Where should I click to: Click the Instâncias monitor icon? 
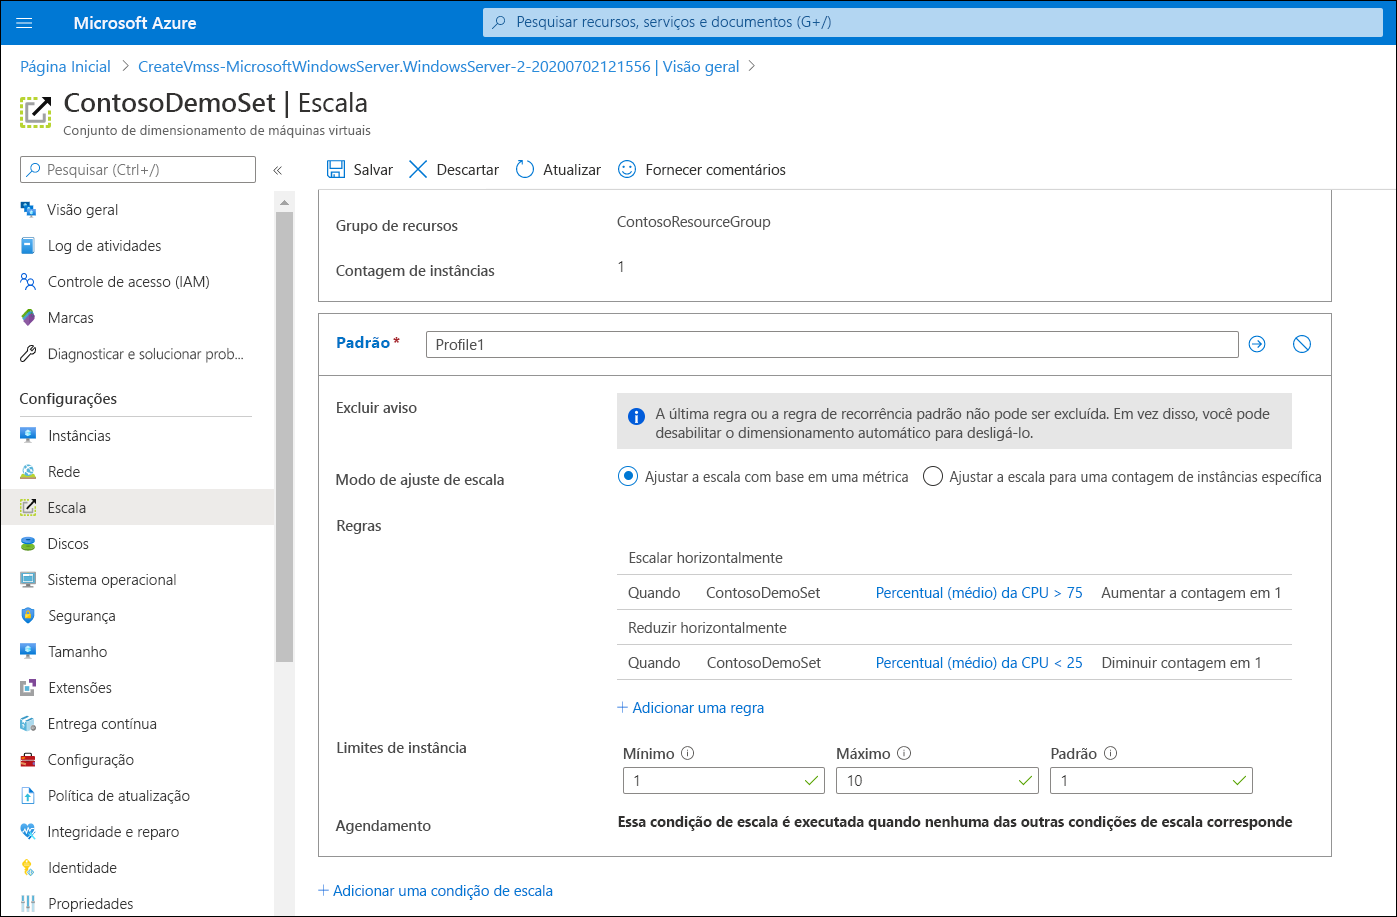(28, 436)
